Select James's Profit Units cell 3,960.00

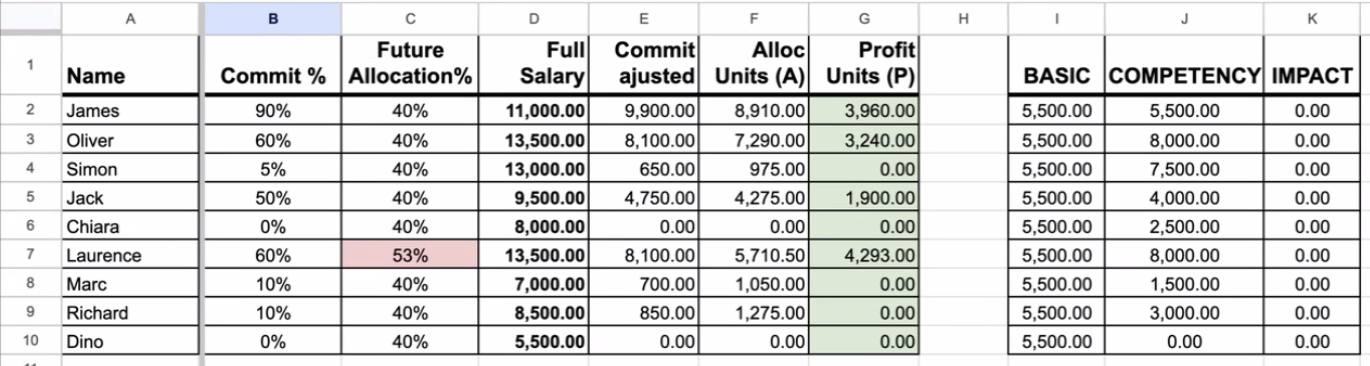863,111
